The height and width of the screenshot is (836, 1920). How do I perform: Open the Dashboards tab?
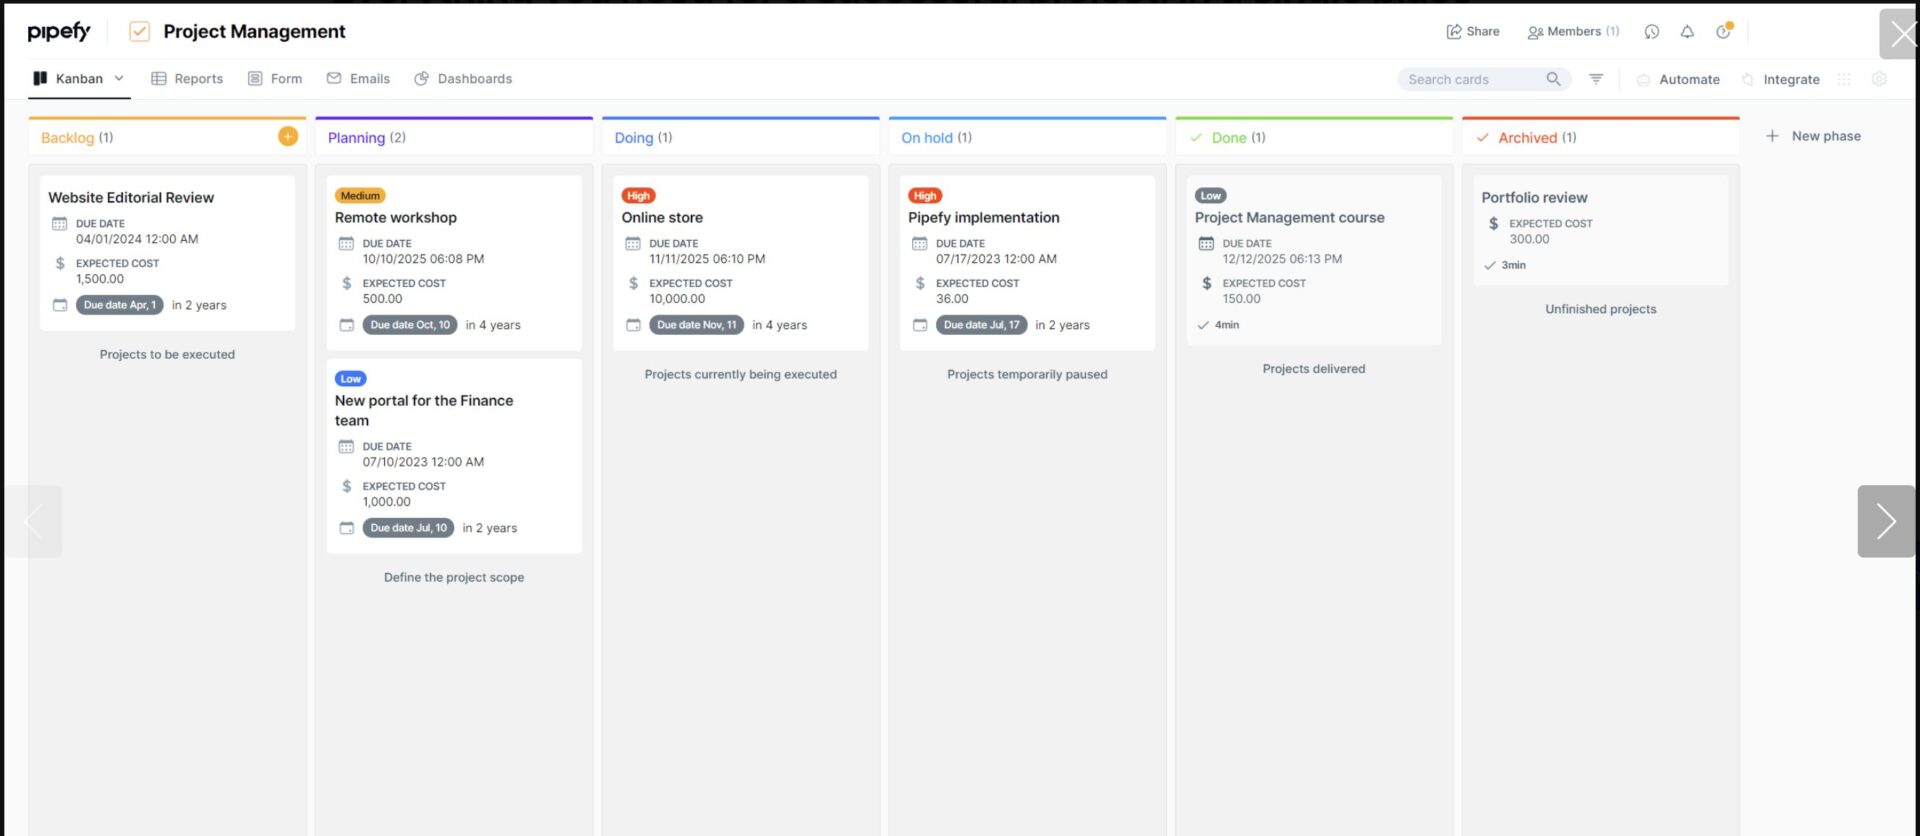(x=463, y=79)
